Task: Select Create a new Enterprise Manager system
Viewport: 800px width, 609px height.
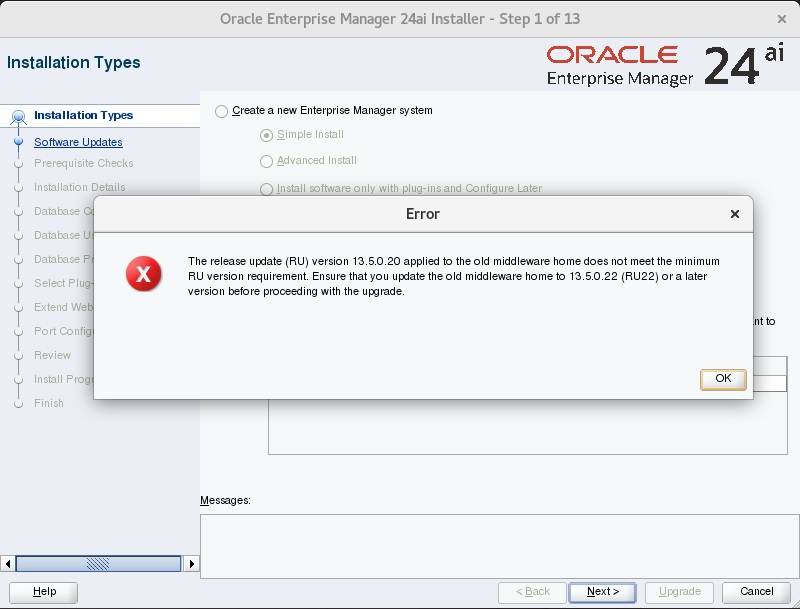Action: pos(221,111)
